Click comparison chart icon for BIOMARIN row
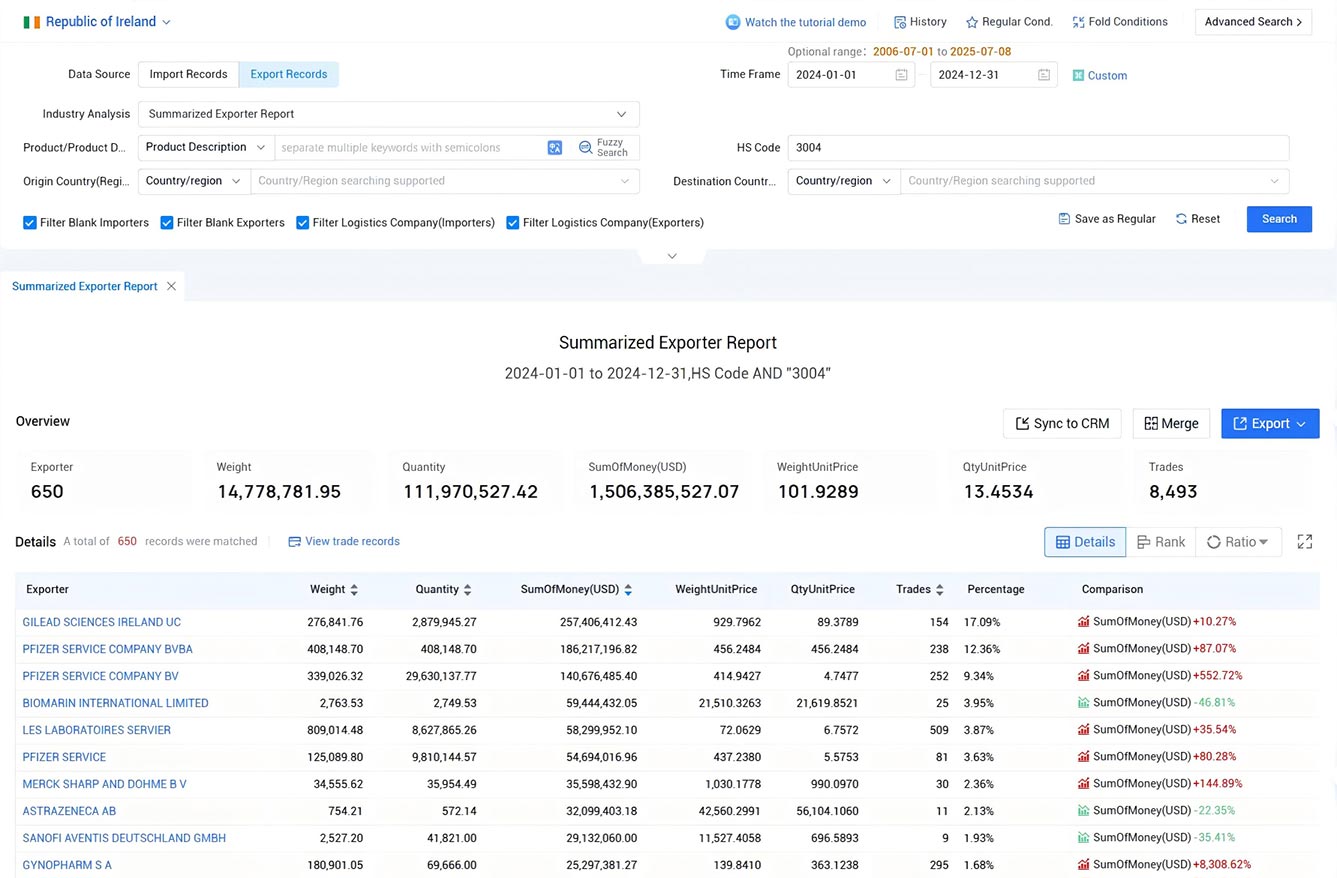 (1084, 703)
